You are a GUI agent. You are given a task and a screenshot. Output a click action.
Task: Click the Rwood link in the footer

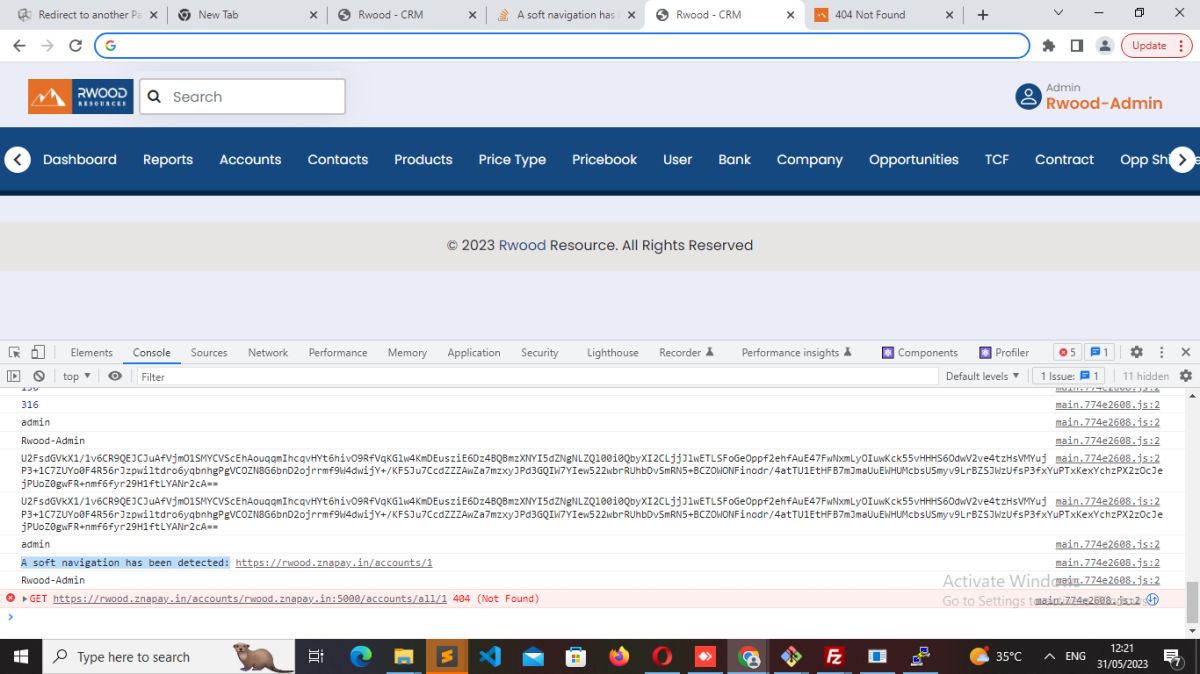(522, 245)
